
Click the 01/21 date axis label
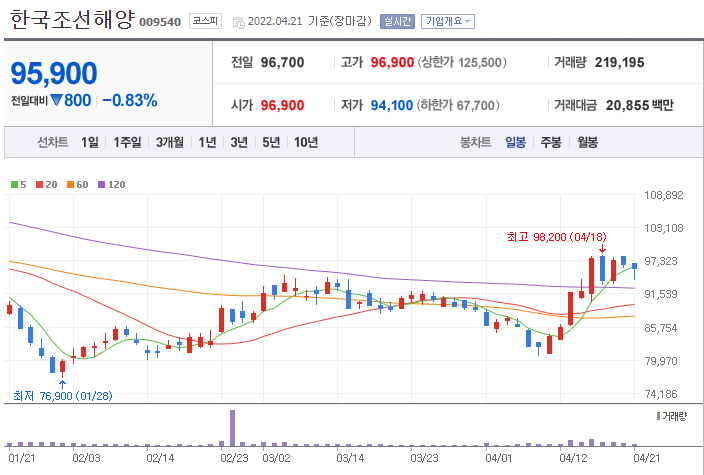tap(22, 458)
